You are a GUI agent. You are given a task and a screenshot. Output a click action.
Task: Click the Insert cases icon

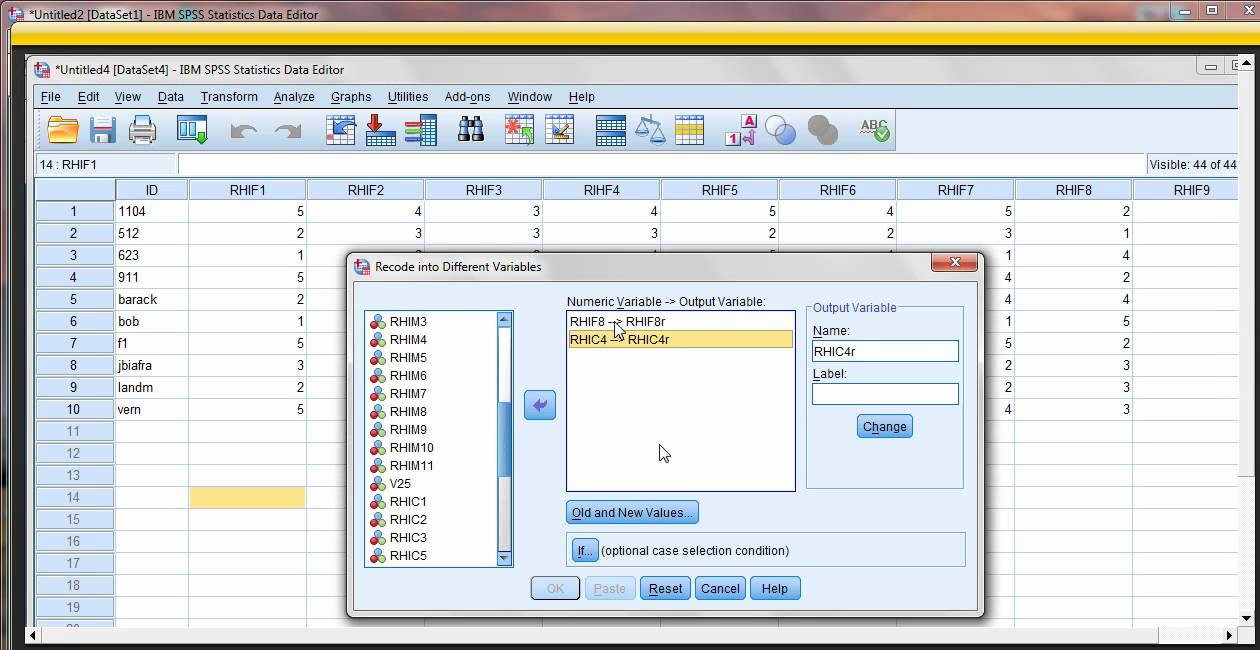519,130
